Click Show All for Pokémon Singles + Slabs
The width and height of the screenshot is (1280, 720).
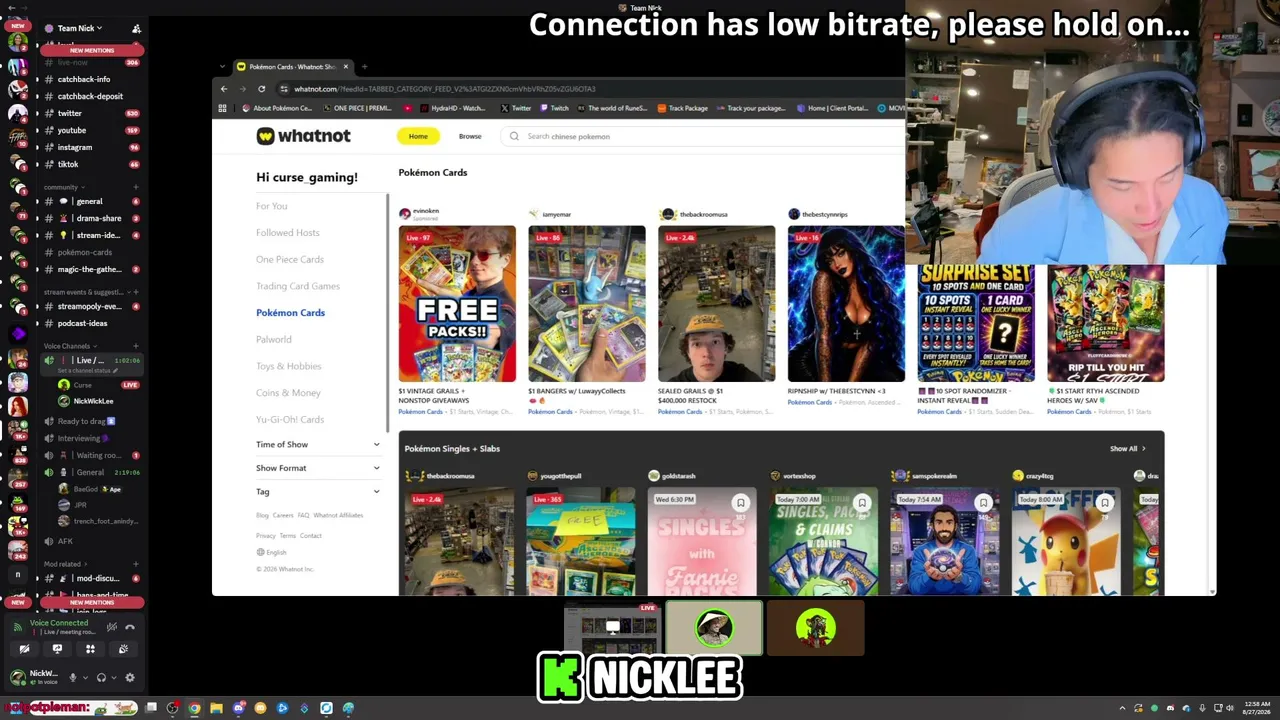click(x=1128, y=449)
